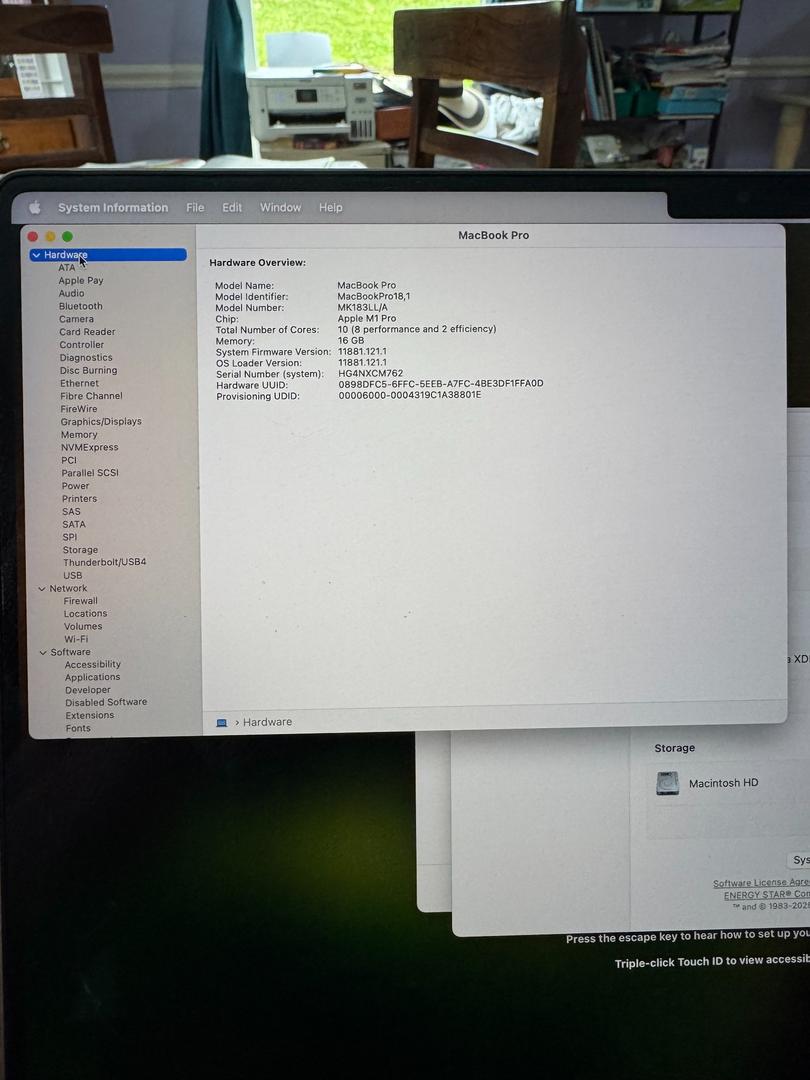Select Apple Pay in the sidebar
Viewport: 810px width, 1080px height.
tap(81, 280)
